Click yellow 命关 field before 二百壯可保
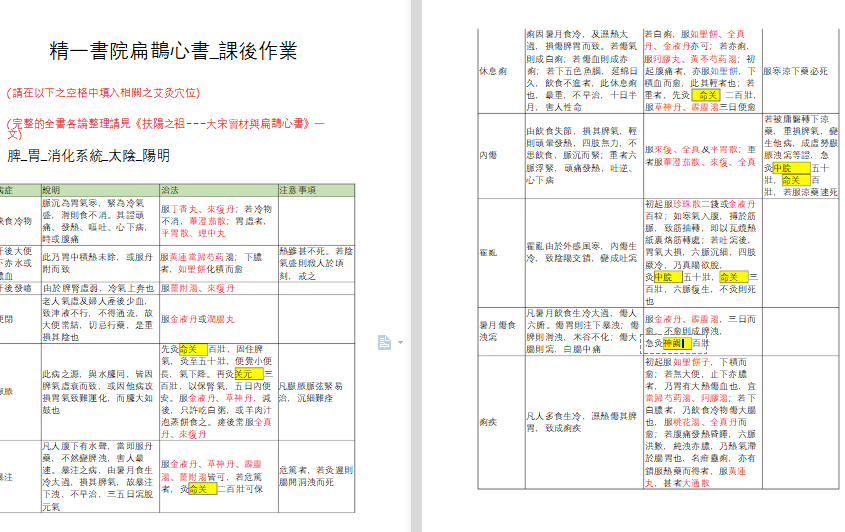 coord(203,489)
